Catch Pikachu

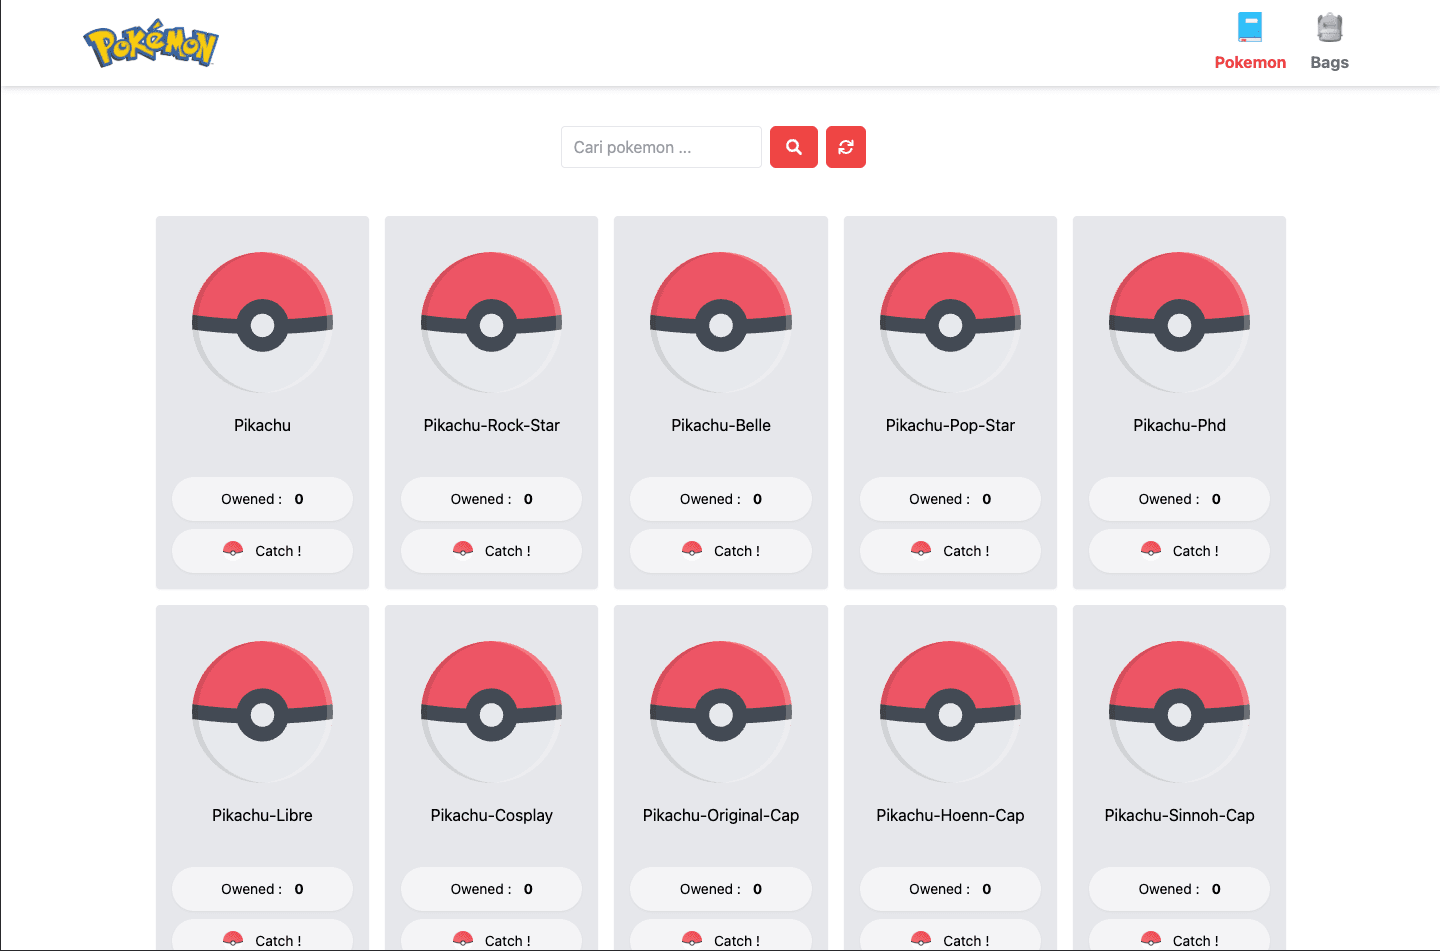pos(262,550)
